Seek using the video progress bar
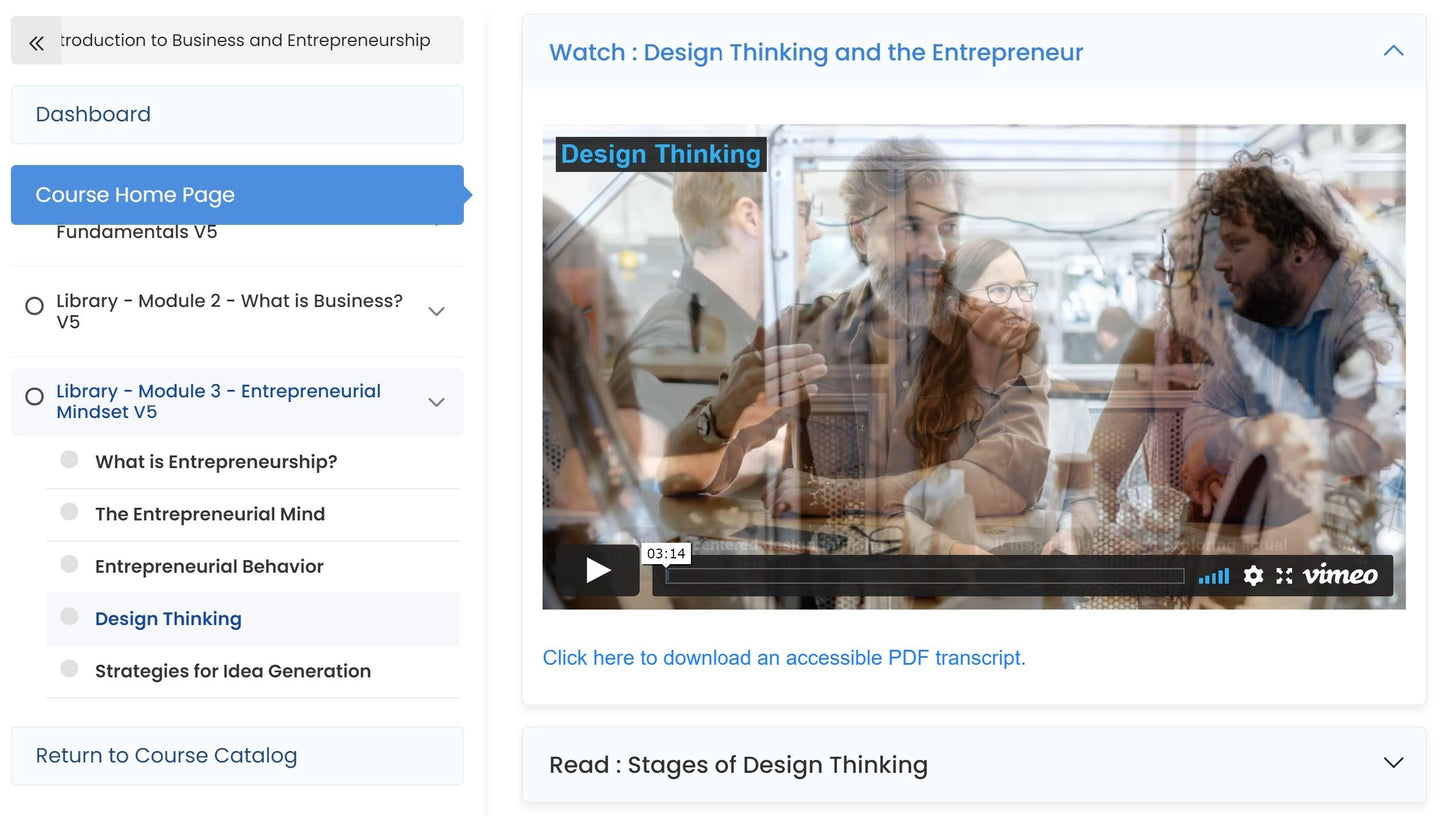The height and width of the screenshot is (816, 1445). click(x=923, y=574)
